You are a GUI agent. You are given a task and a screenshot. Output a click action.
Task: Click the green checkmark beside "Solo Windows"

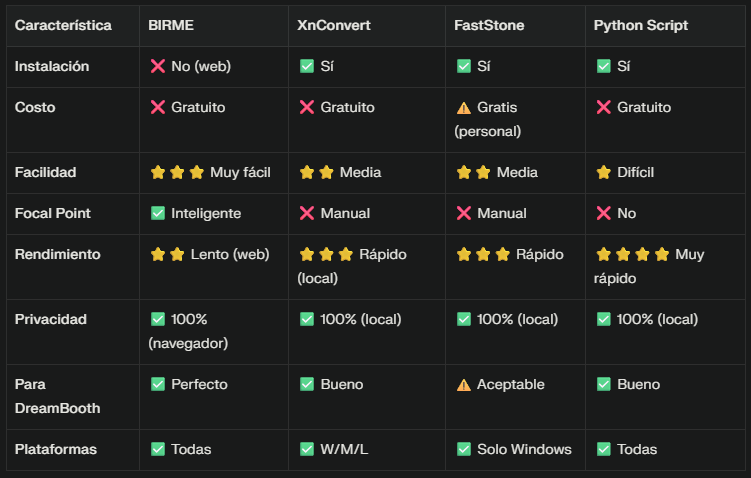463,449
